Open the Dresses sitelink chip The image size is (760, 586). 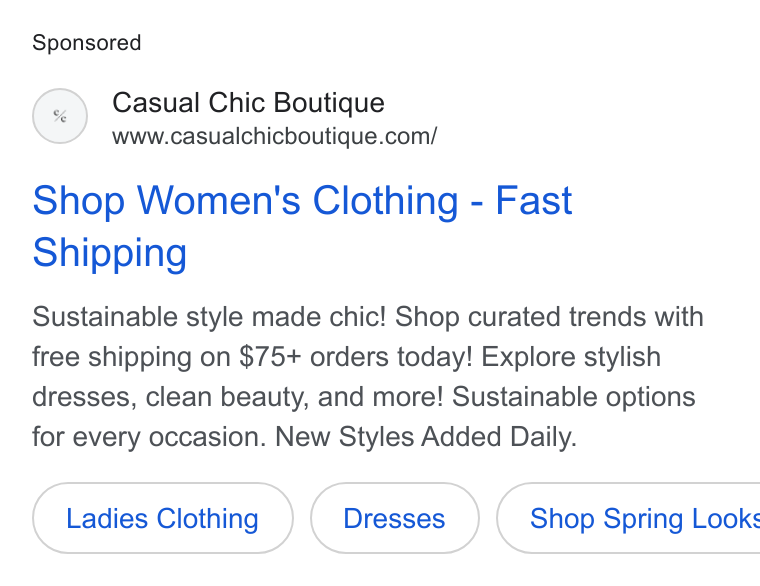pyautogui.click(x=395, y=518)
